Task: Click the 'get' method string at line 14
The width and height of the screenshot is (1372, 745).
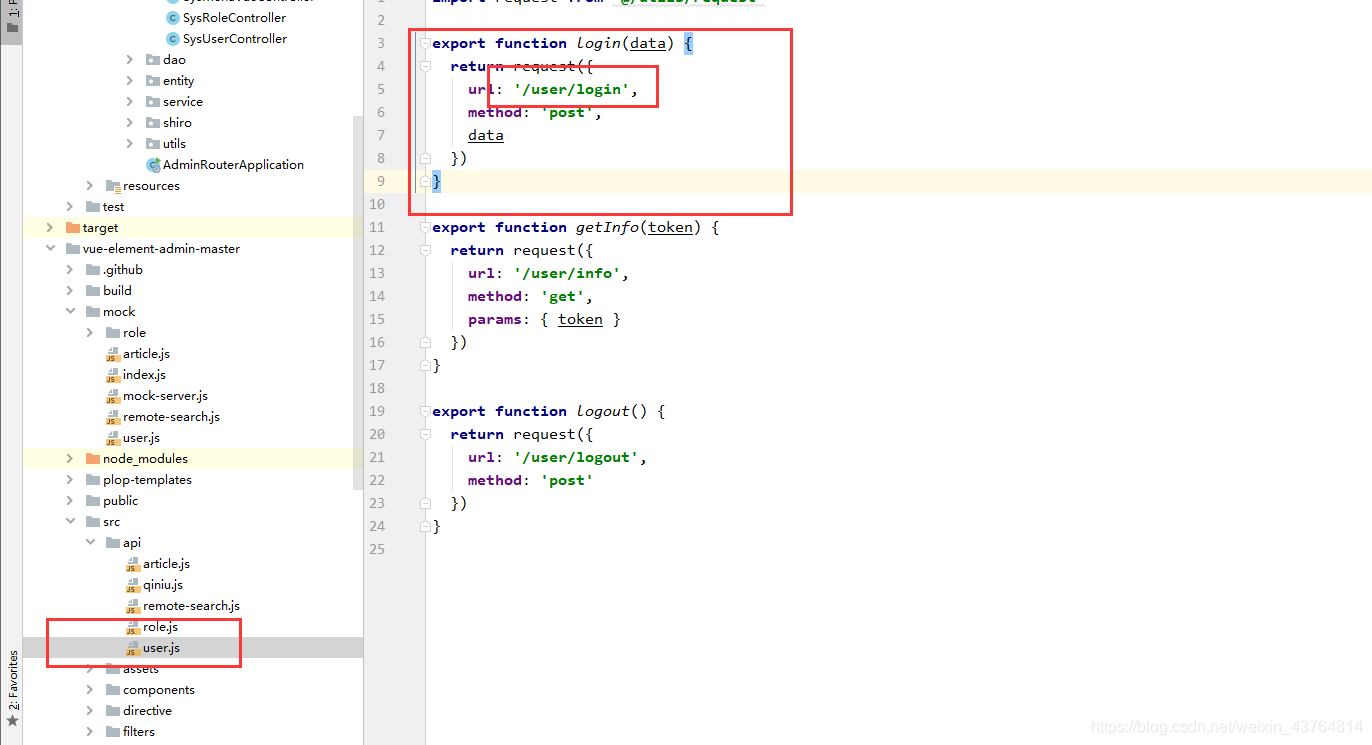Action: [x=563, y=296]
